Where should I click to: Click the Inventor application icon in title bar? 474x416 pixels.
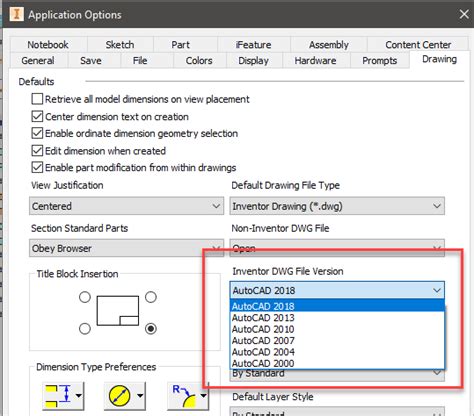[16, 14]
